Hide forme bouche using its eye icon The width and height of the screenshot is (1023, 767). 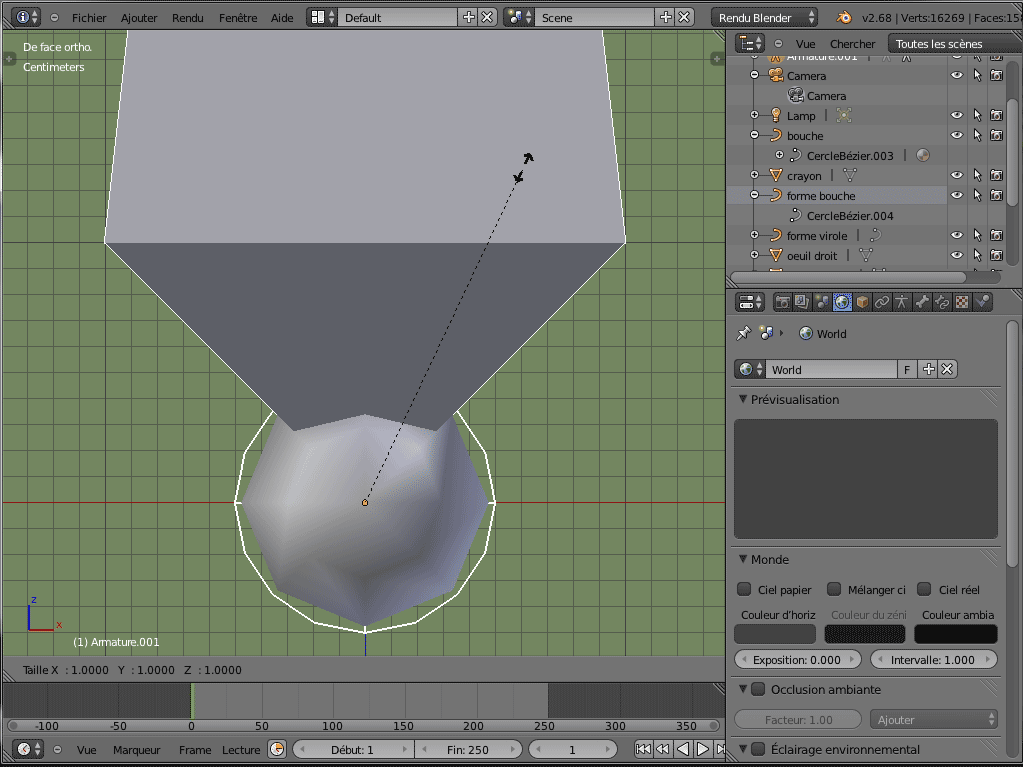957,196
